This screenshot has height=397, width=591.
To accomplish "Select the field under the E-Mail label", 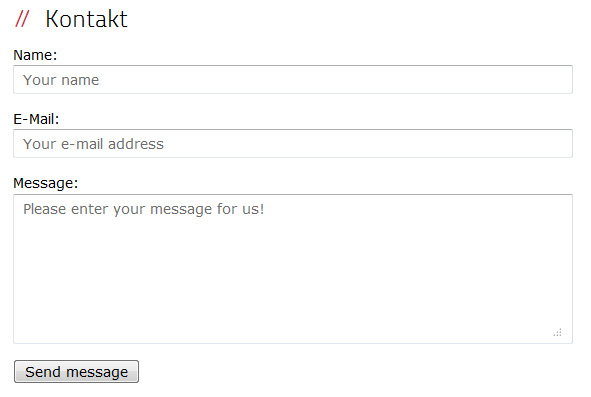I will coord(293,144).
